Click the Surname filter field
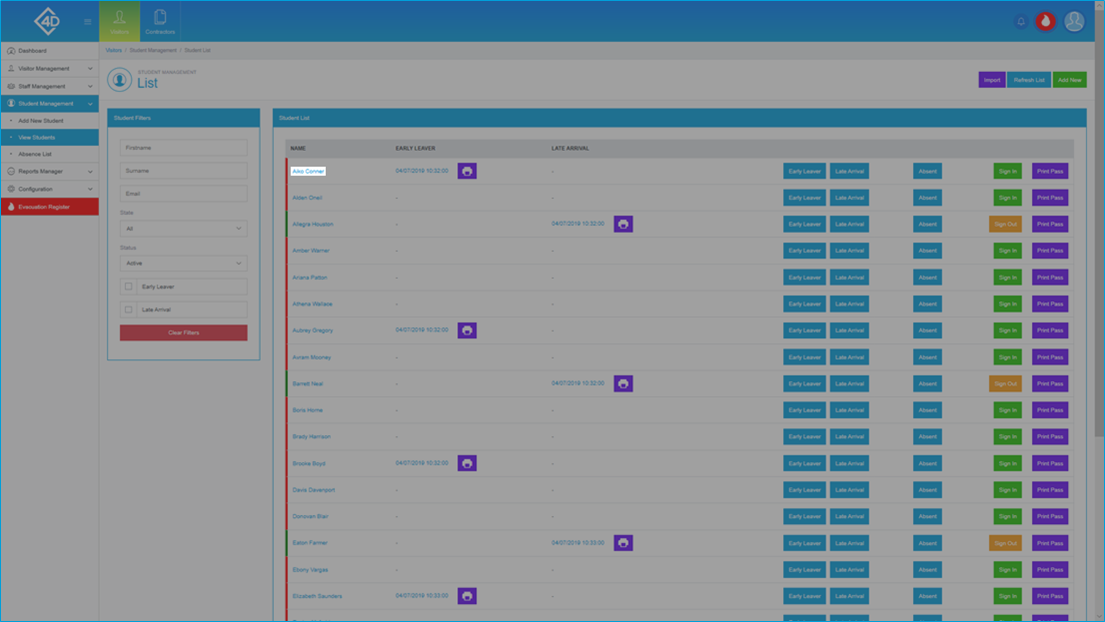Screen dimensions: 1105x622 pos(183,170)
